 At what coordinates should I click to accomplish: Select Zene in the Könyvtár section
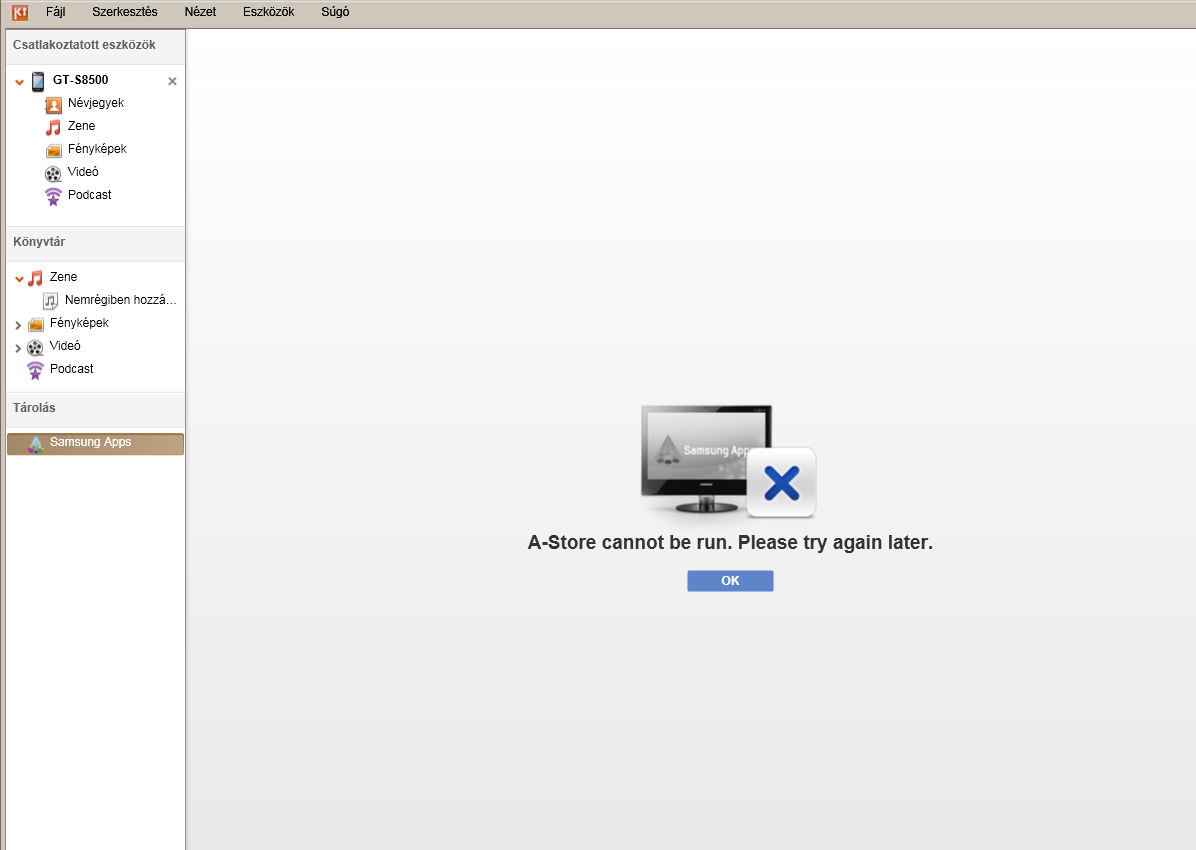[63, 277]
